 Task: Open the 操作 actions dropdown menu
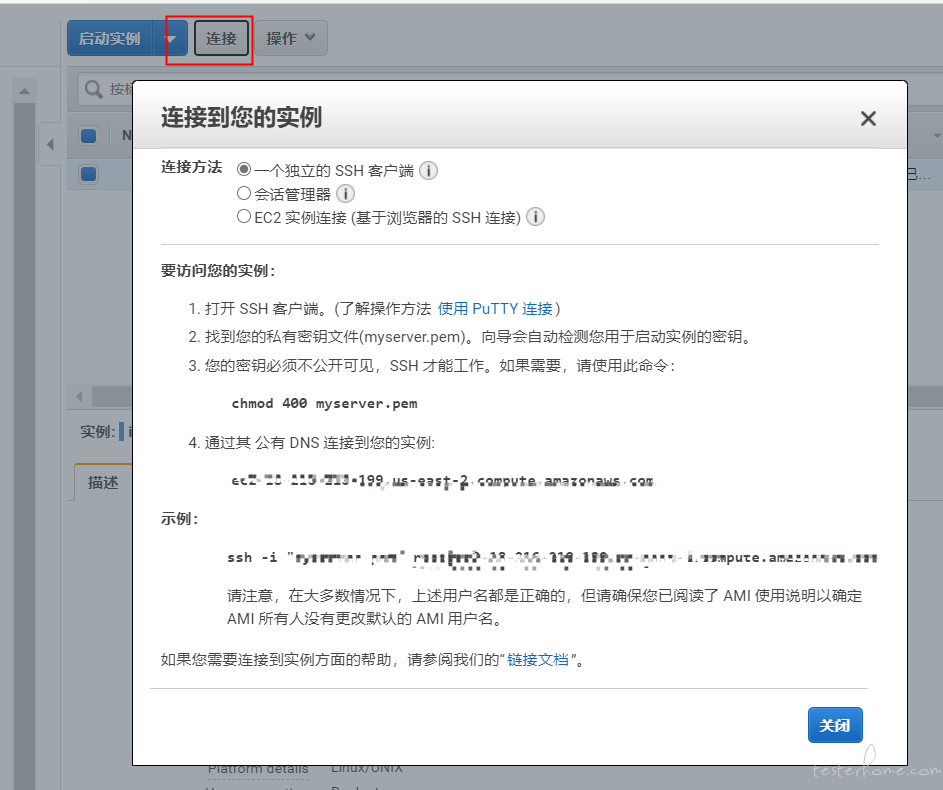tap(291, 38)
